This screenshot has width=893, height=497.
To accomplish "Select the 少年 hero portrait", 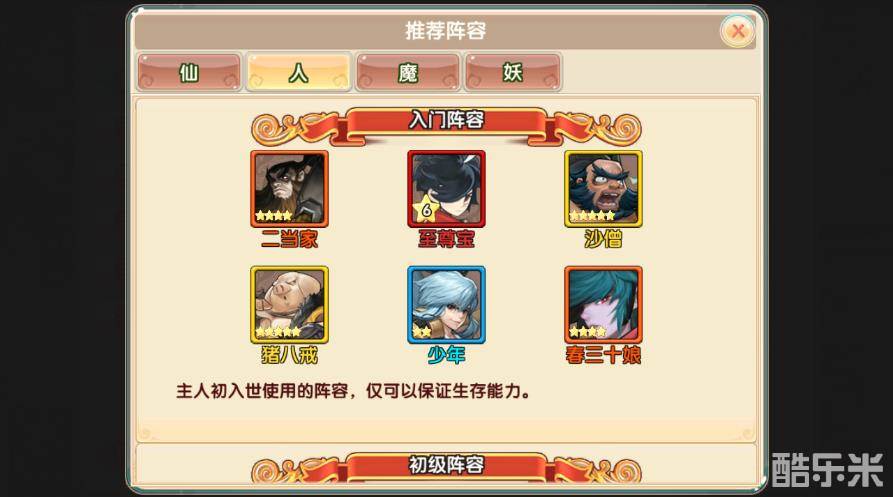I will [x=446, y=305].
